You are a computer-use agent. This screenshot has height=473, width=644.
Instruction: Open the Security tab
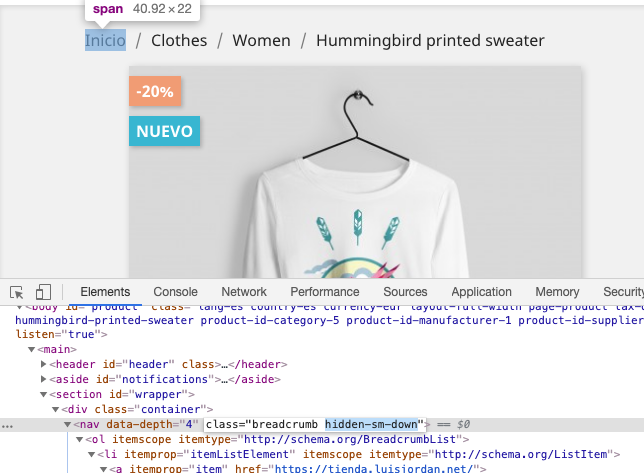(623, 292)
